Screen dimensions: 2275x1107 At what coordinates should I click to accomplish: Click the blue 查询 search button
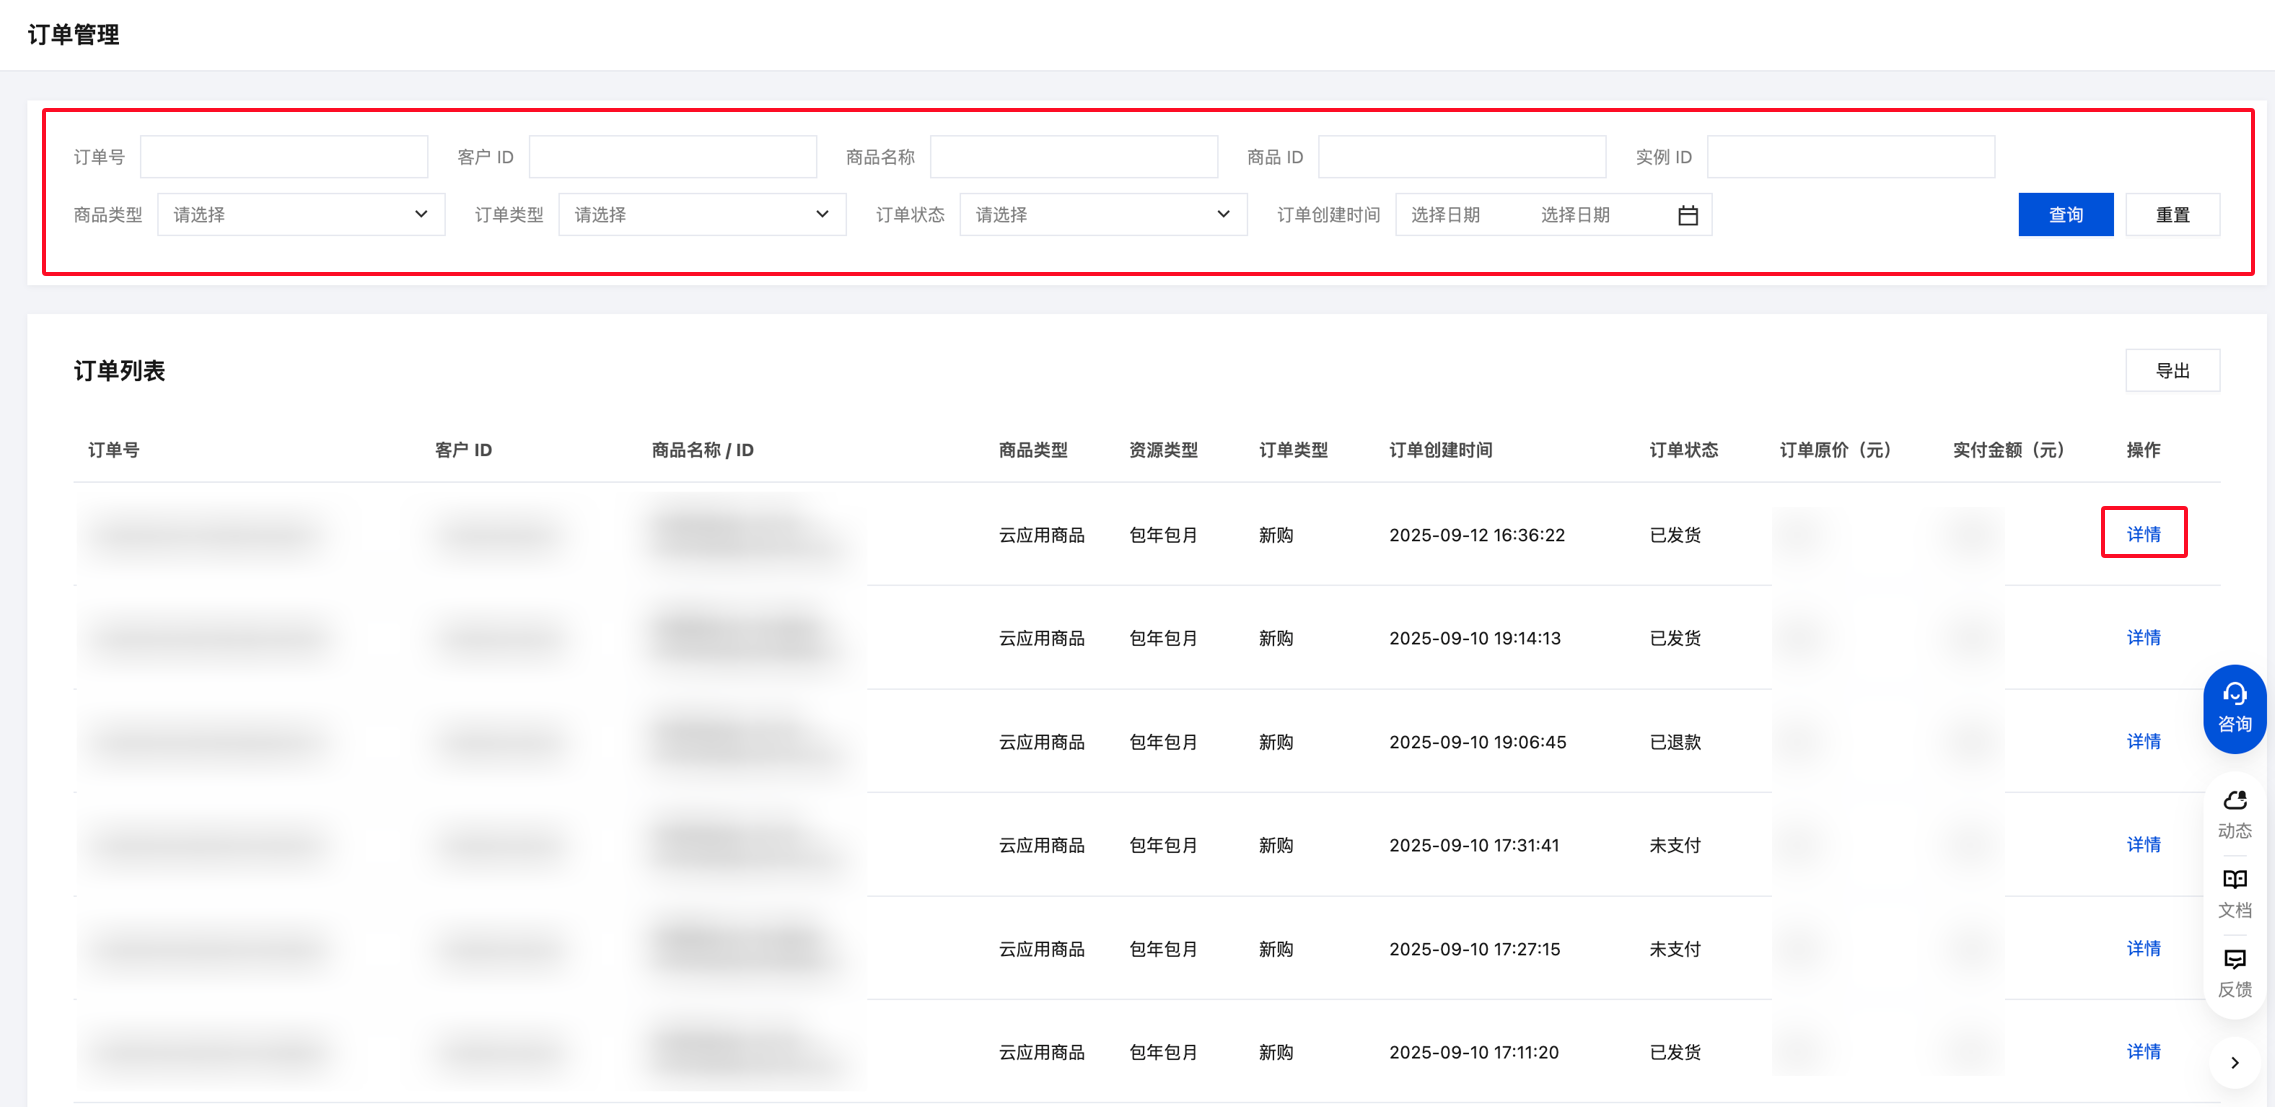[2065, 215]
